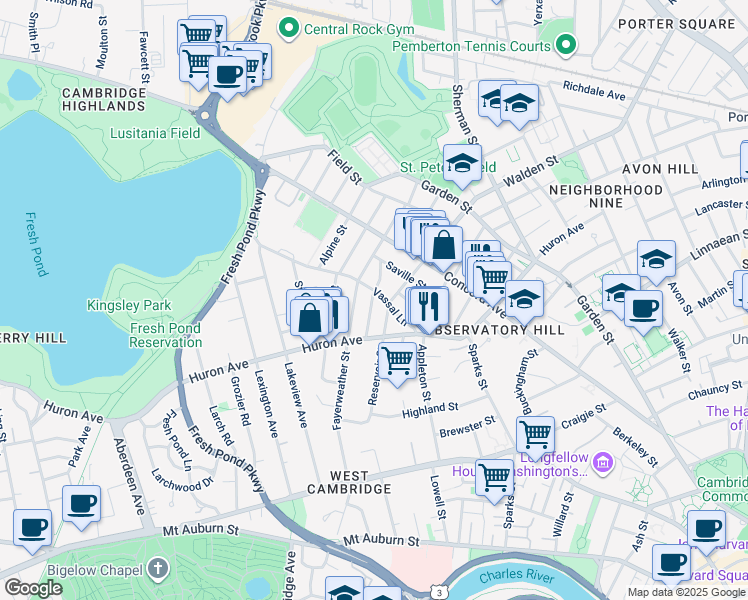Select the PORTER SQUARE neighborhood label
The image size is (748, 600).
[x=677, y=24]
